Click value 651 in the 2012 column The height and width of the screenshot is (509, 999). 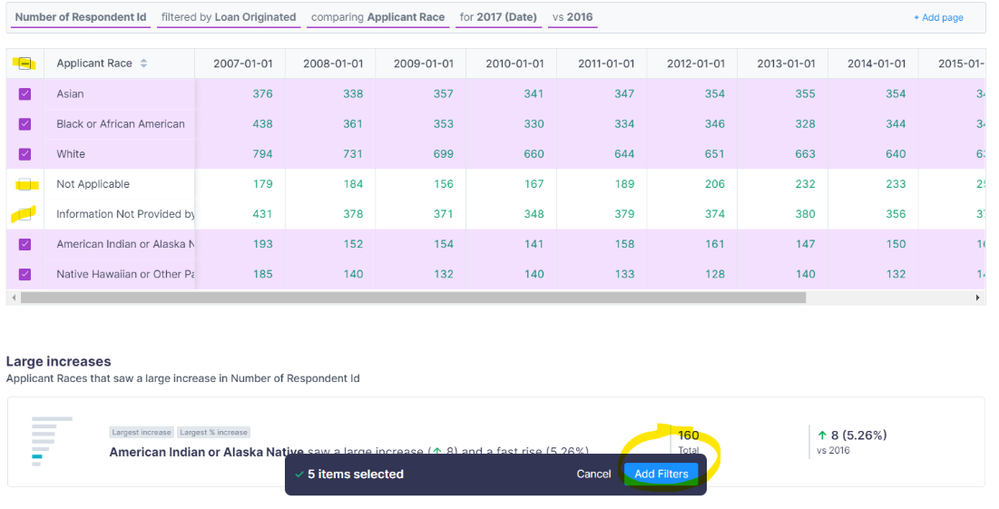pos(715,154)
